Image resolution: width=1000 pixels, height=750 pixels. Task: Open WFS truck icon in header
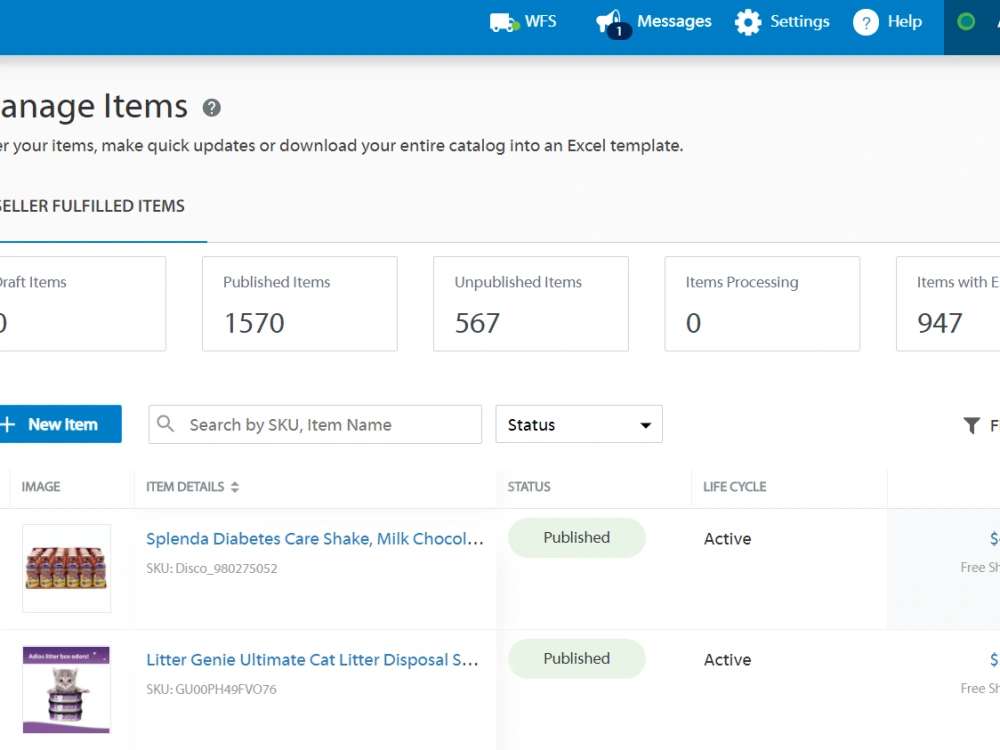pyautogui.click(x=504, y=22)
